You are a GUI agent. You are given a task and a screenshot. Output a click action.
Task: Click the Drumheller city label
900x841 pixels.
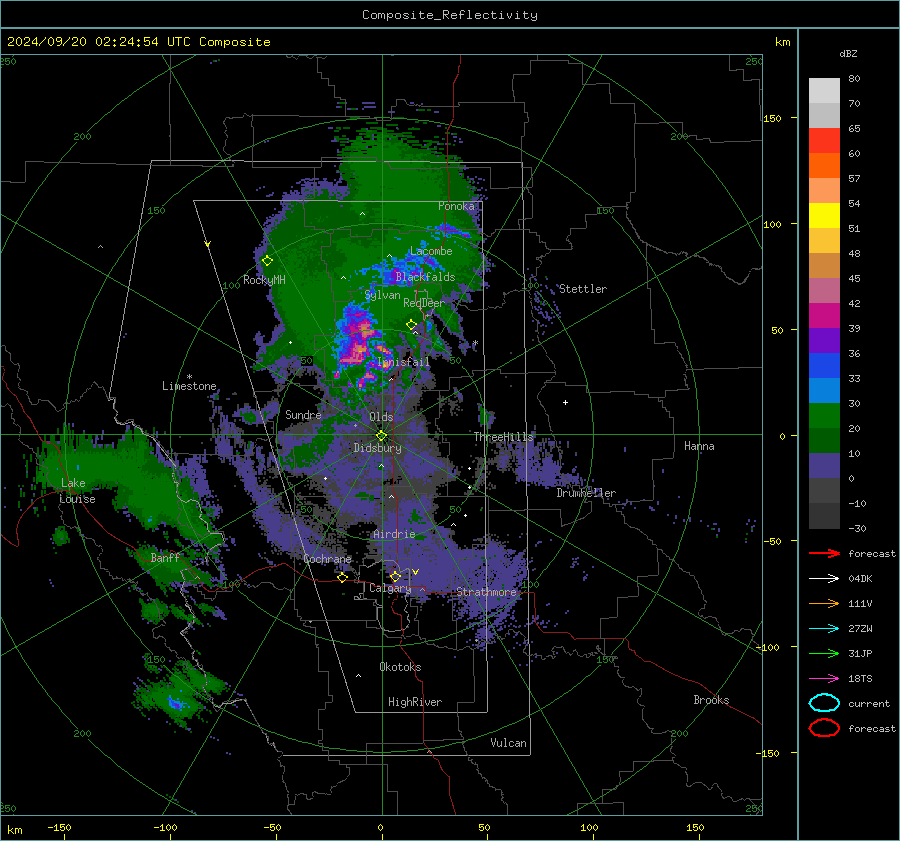pos(586,493)
